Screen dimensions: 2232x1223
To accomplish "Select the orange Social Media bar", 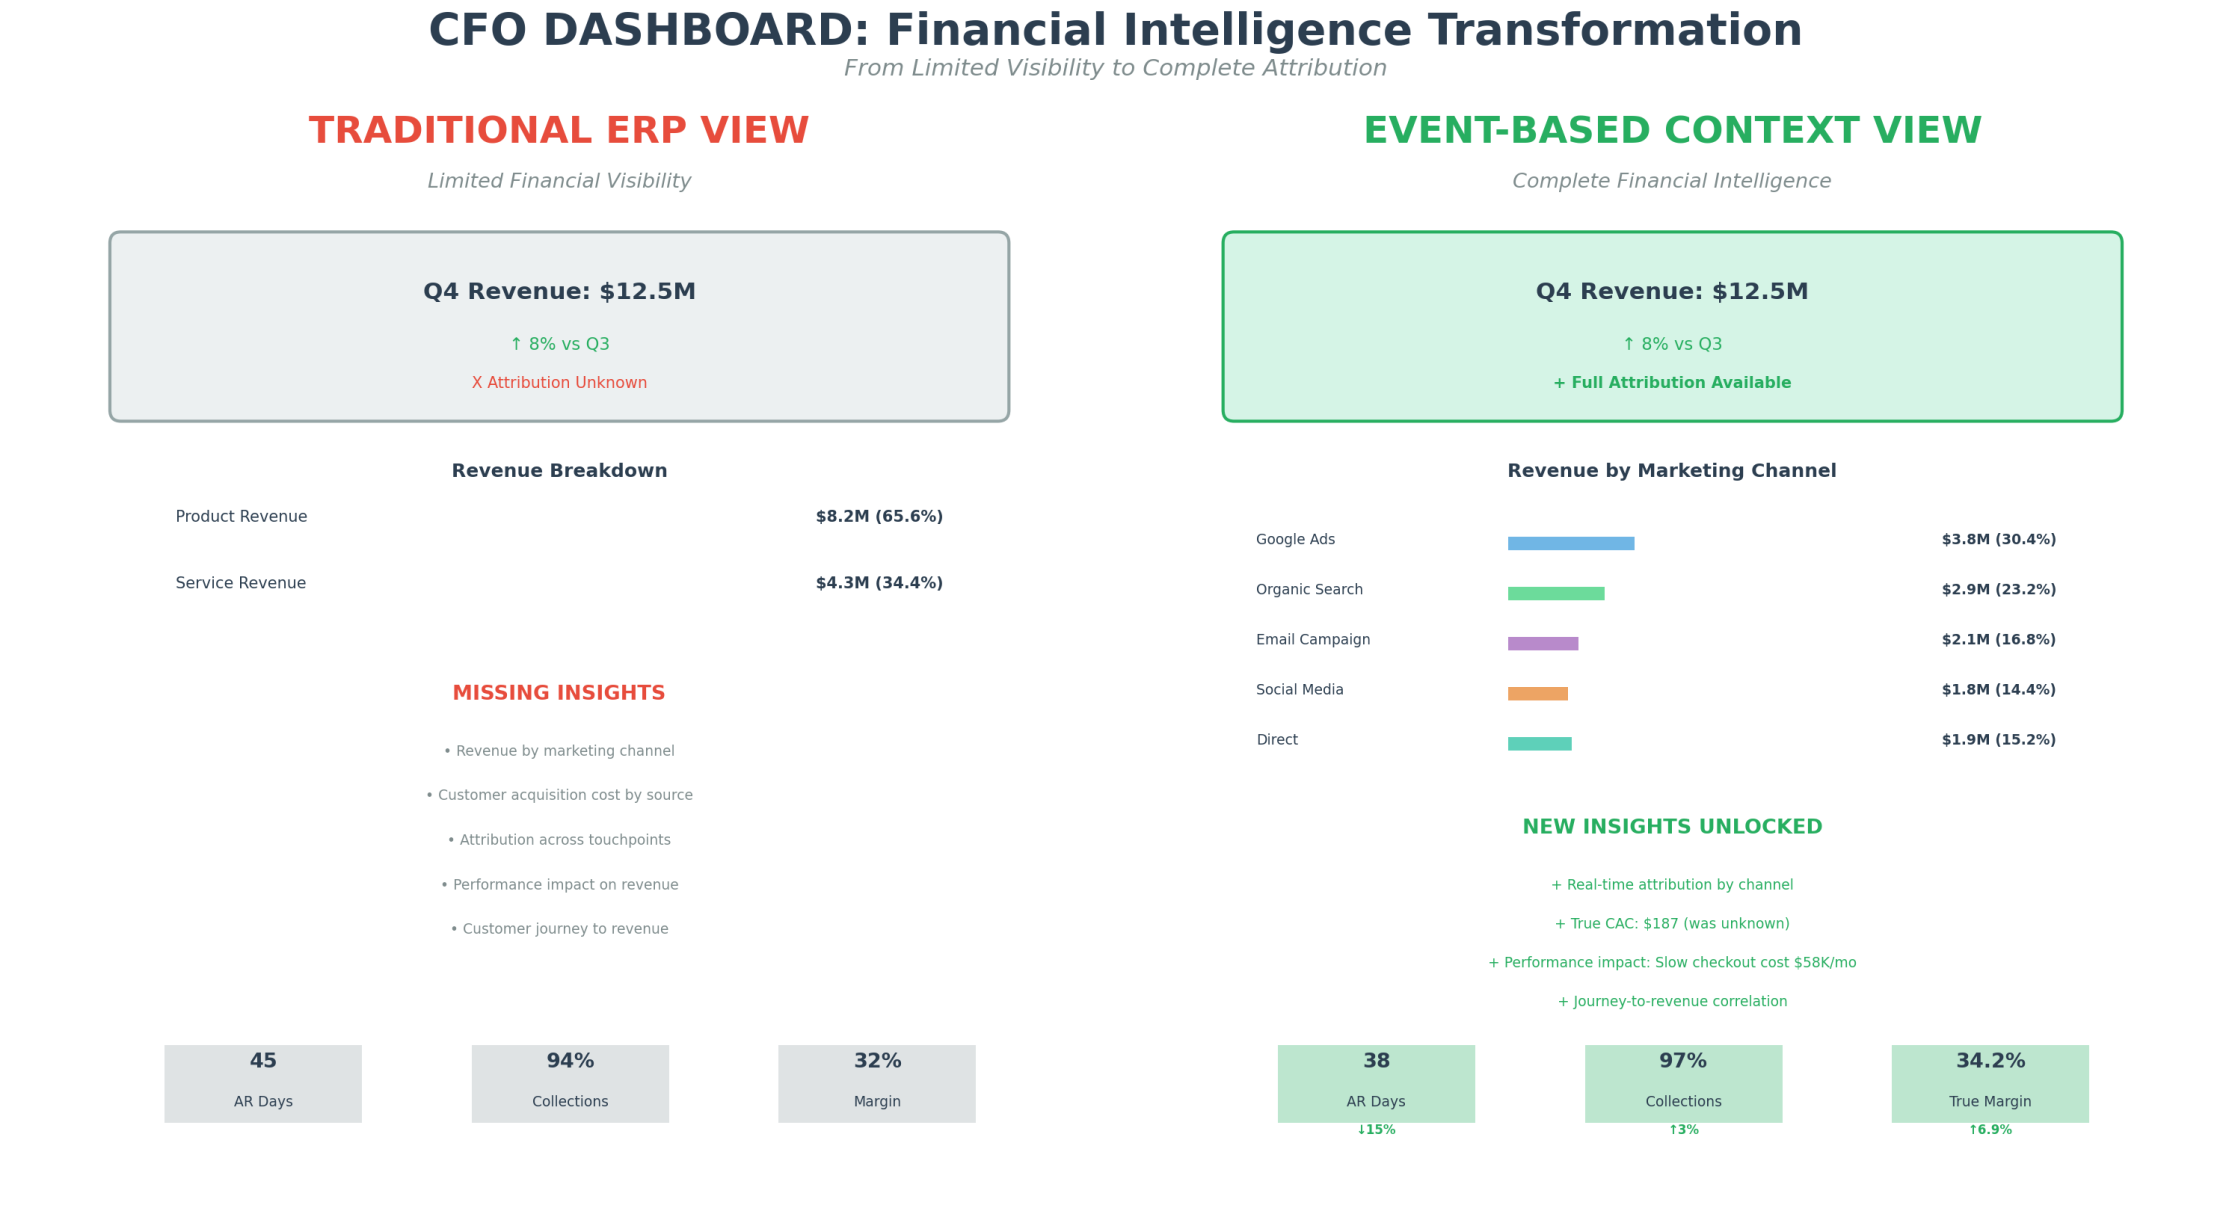I will pyautogui.click(x=1537, y=693).
